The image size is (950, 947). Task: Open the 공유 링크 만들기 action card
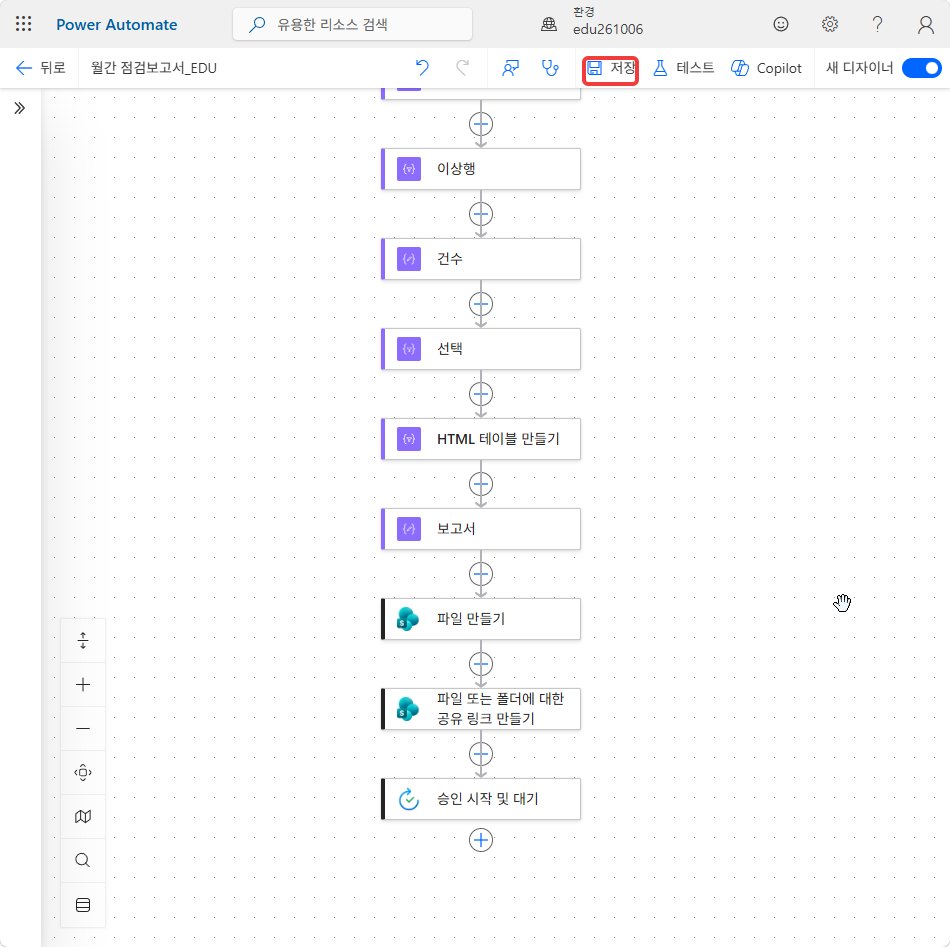[x=481, y=709]
